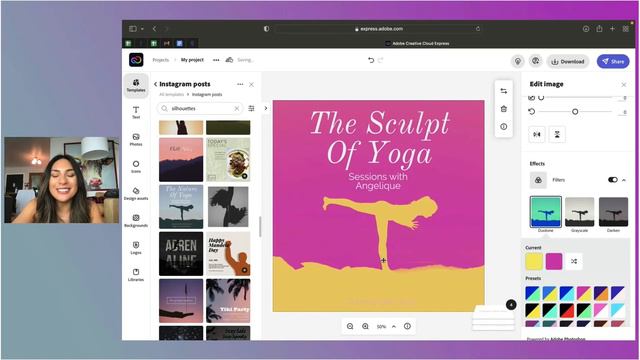Viewport: 640px width, 360px height.
Task: Open Safari share button
Action: [x=599, y=29]
